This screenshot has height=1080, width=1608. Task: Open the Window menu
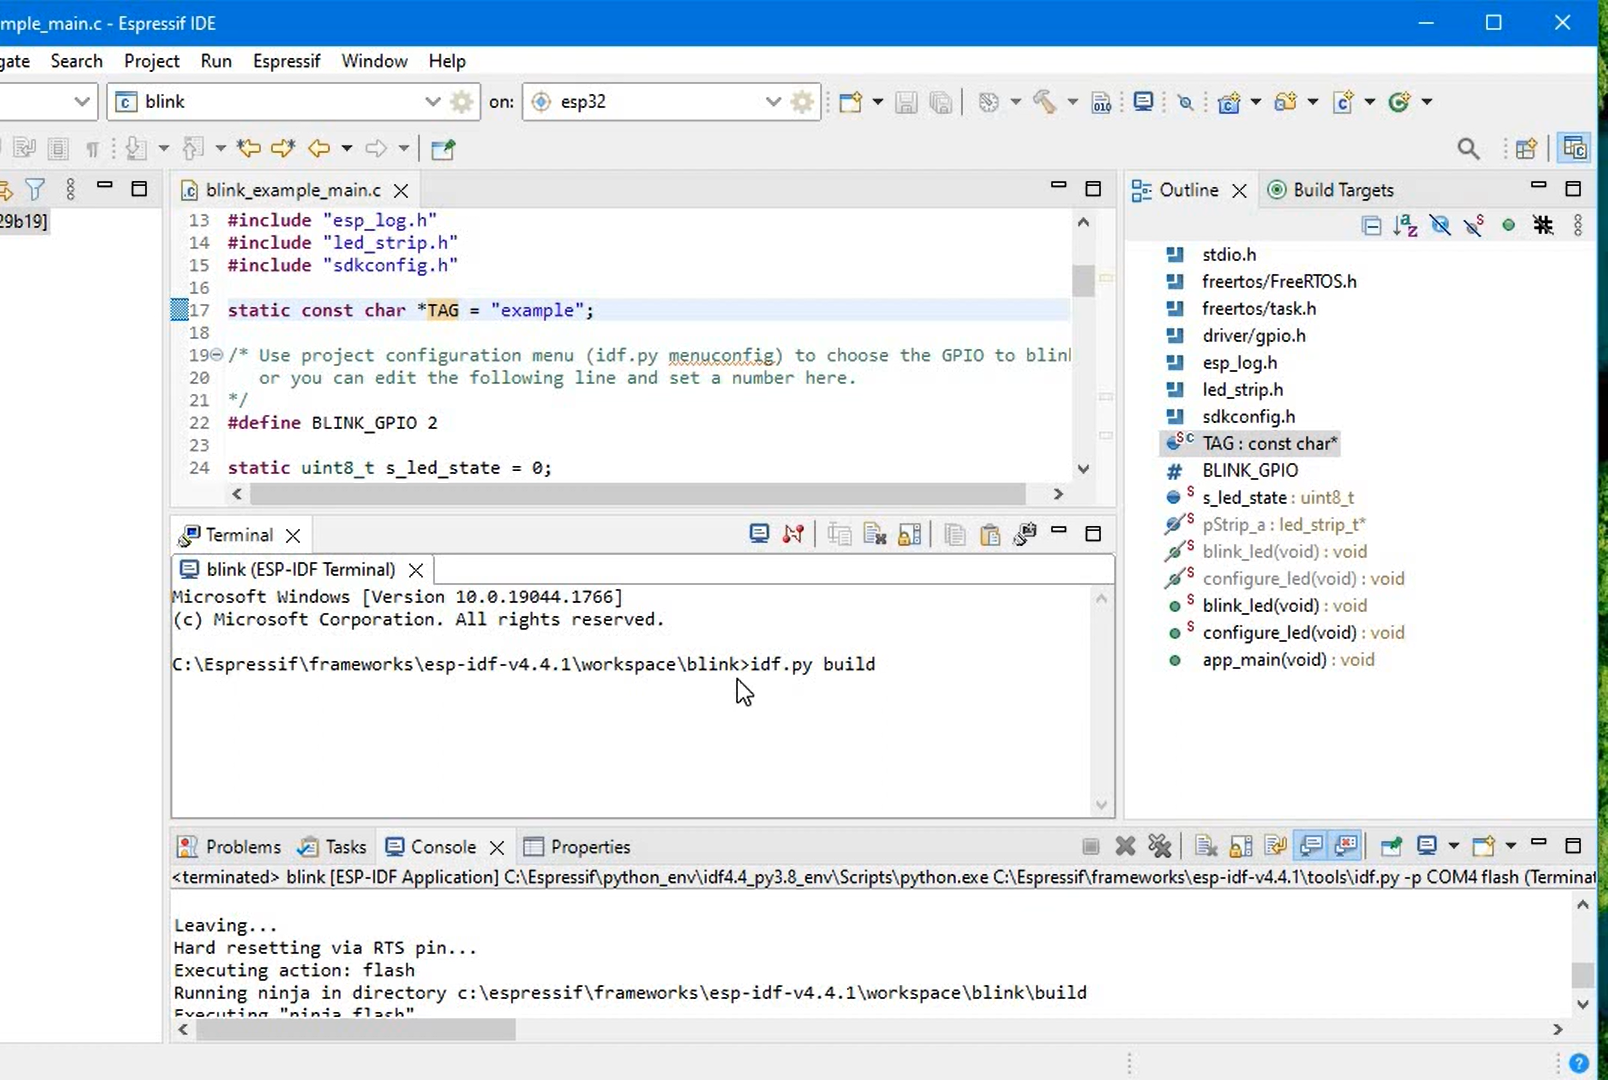point(374,61)
